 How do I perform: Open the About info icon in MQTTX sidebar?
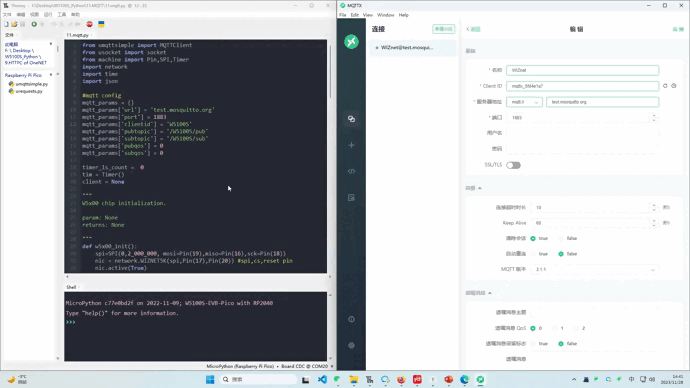coord(351,319)
